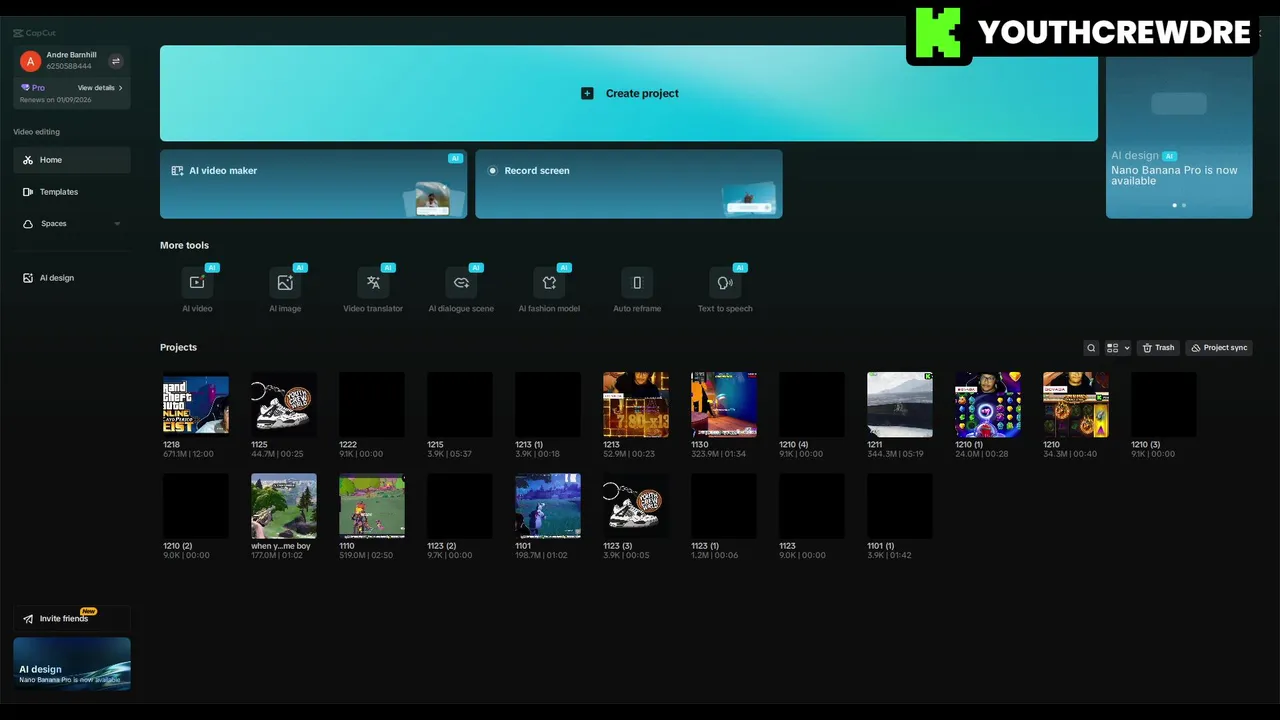The width and height of the screenshot is (1280, 720).
Task: Open project 1210 (4) thumbnail
Action: click(812, 405)
